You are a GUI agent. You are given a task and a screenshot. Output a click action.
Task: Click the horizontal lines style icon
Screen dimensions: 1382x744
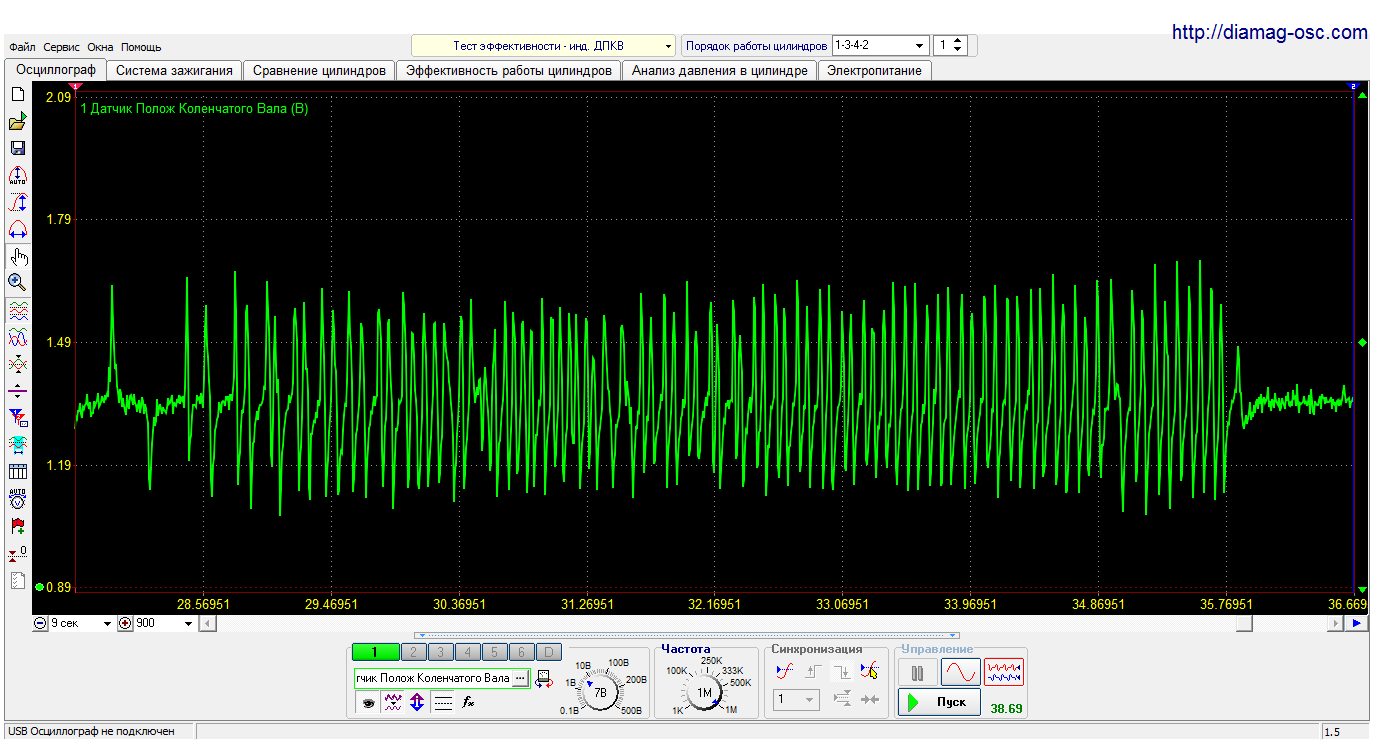click(x=443, y=702)
